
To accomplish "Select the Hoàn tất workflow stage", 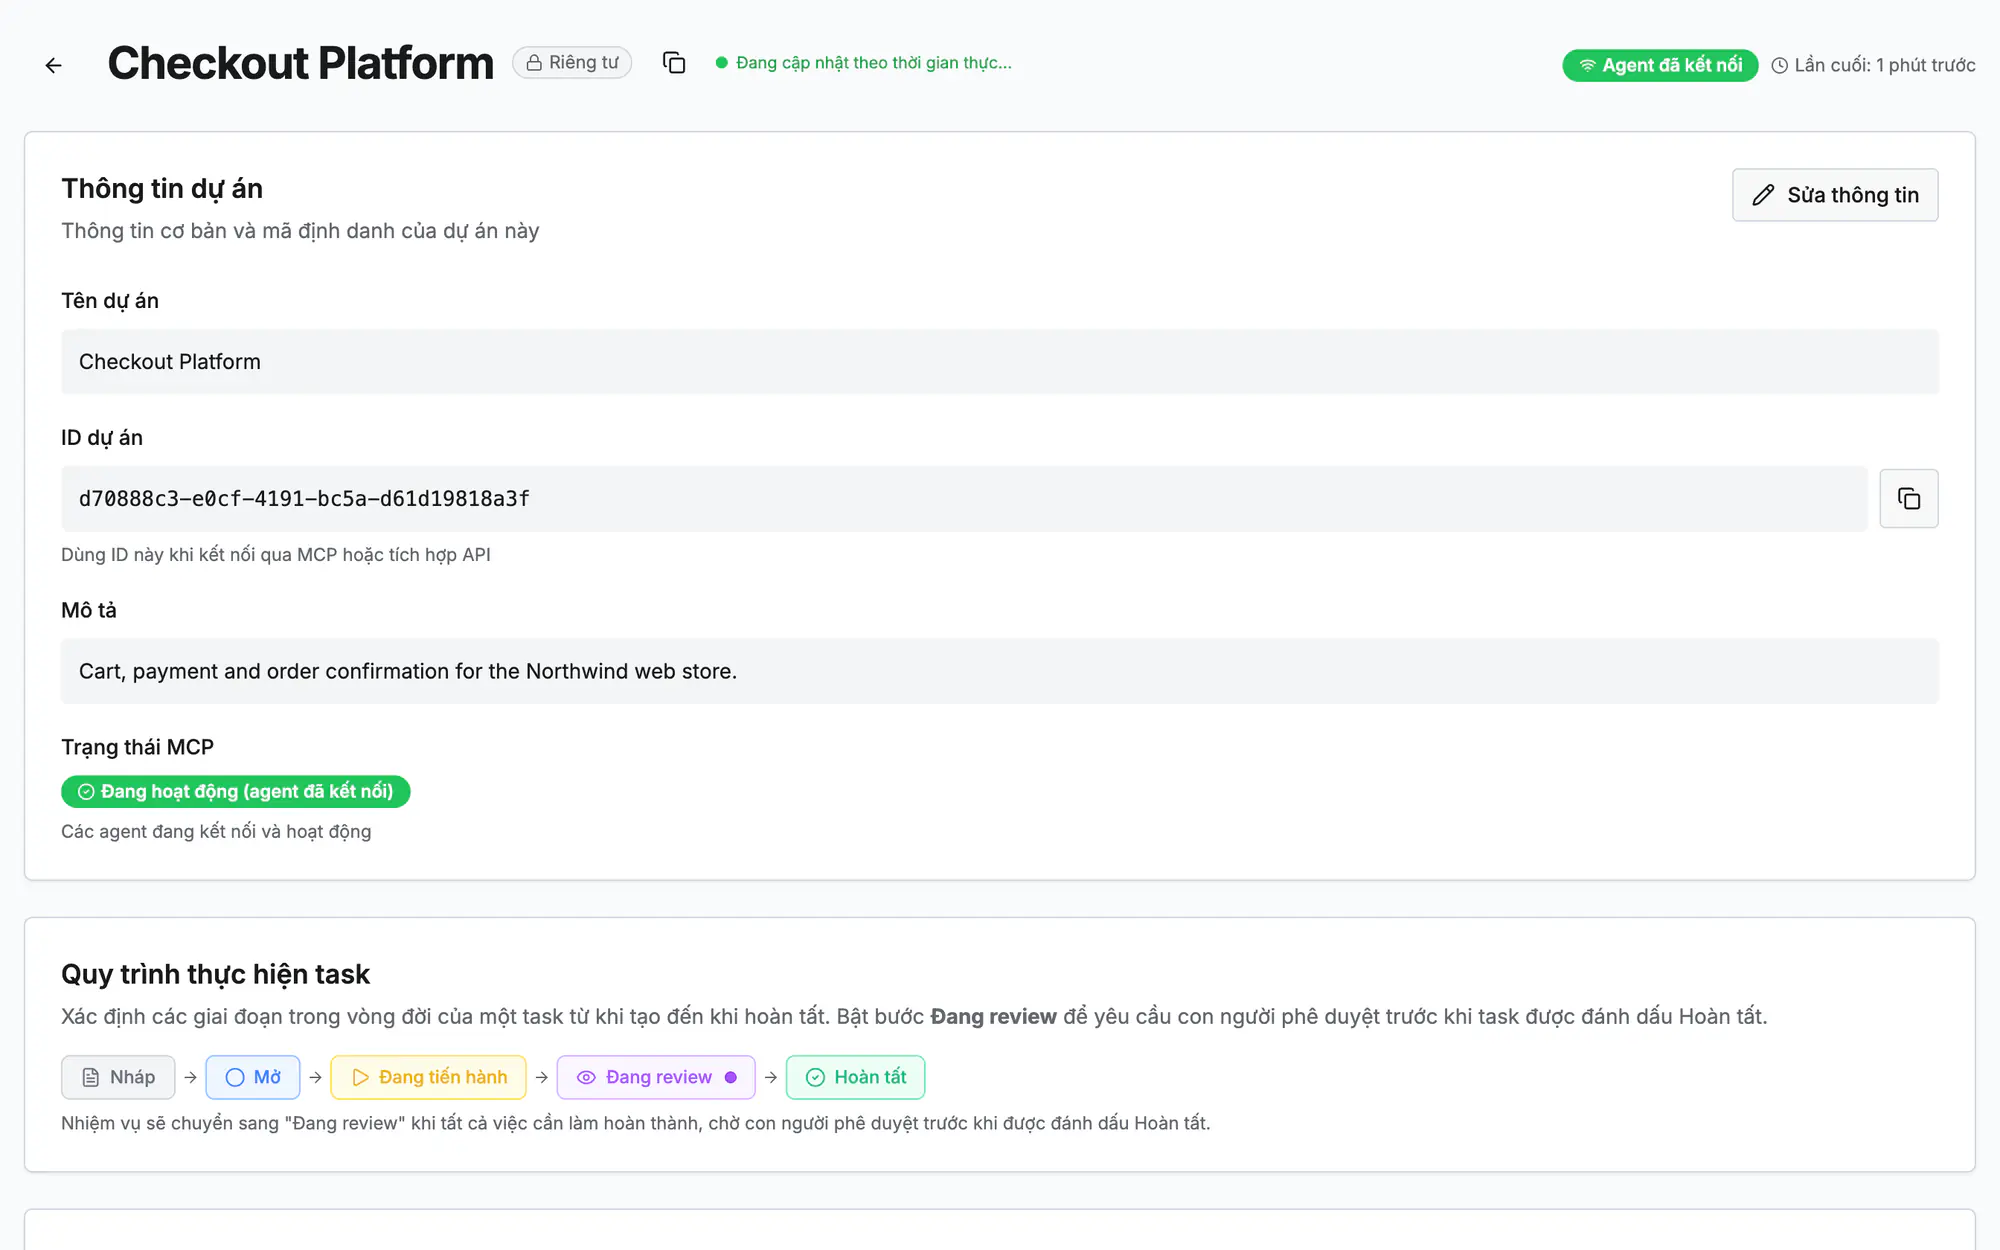I will (x=856, y=1077).
